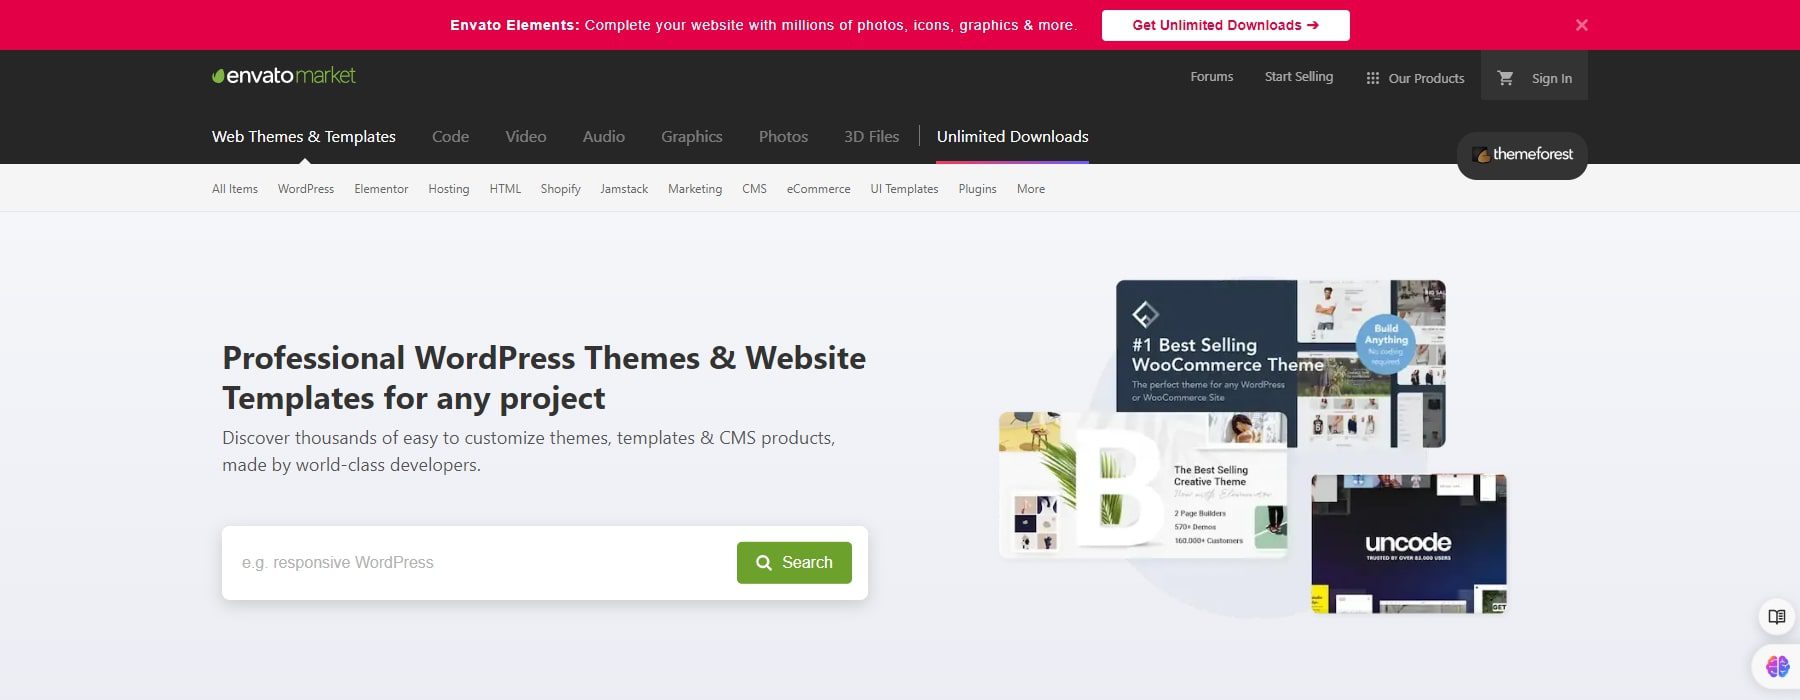
Task: Open the shopping cart icon
Action: point(1505,78)
